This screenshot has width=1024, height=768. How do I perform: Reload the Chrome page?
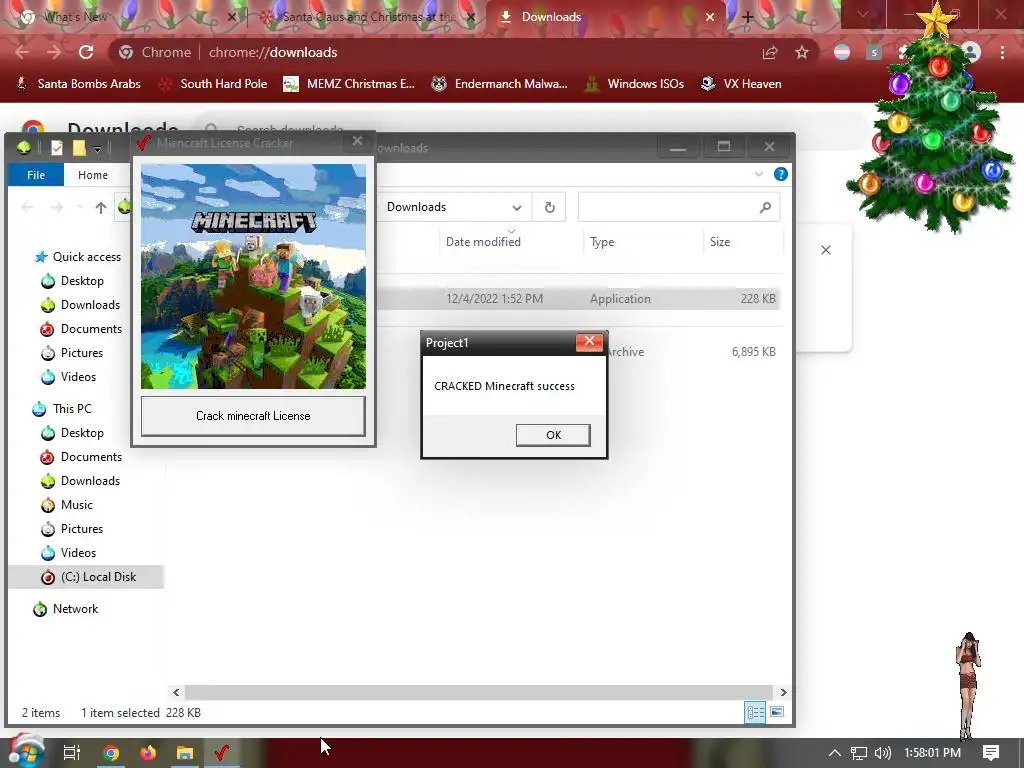86,52
